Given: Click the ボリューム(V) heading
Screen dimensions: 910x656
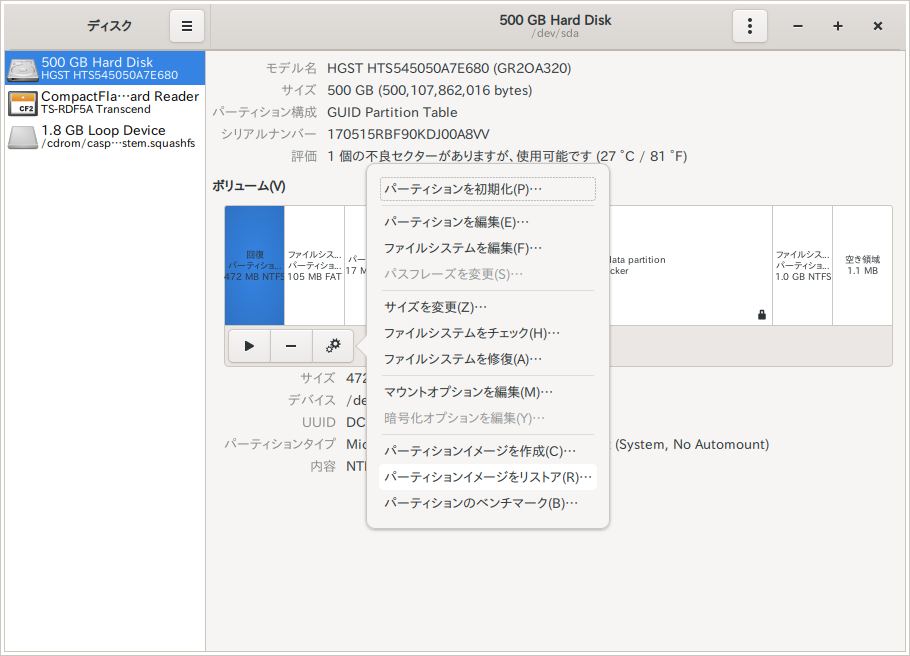Looking at the screenshot, I should coord(249,186).
